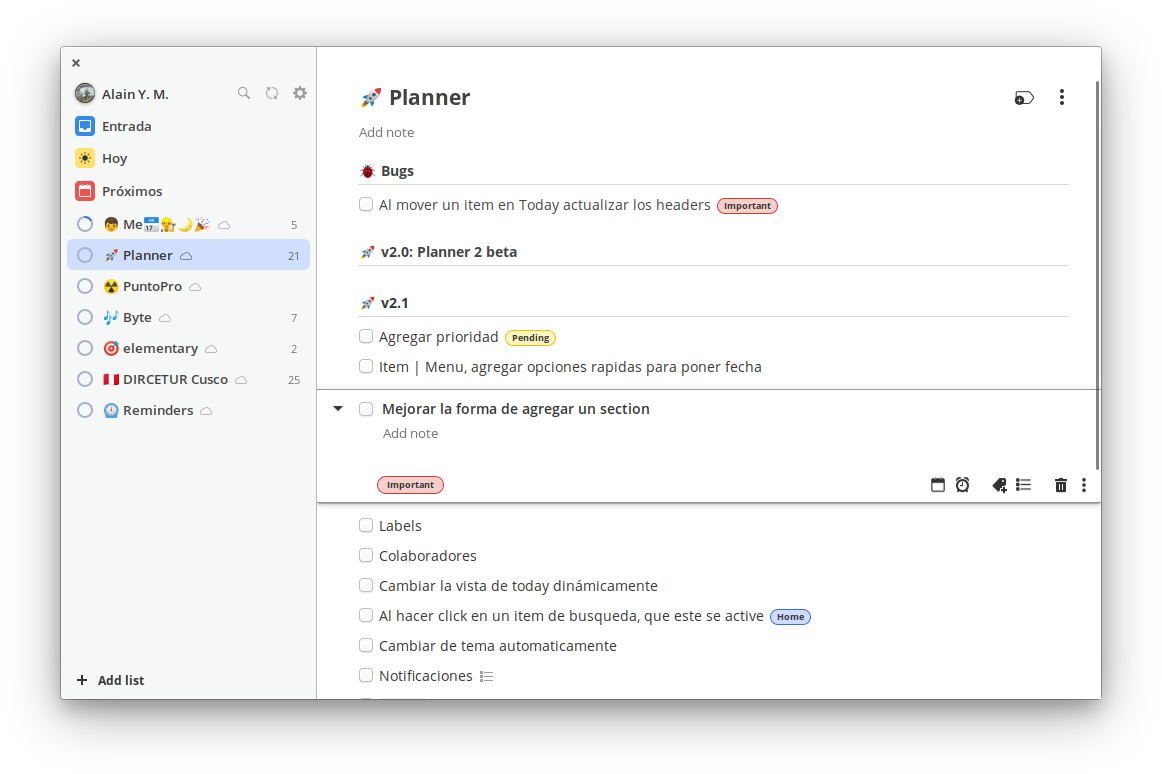This screenshot has height=774, width=1162.
Task: Open the search icon in the sidebar
Action: [x=244, y=92]
